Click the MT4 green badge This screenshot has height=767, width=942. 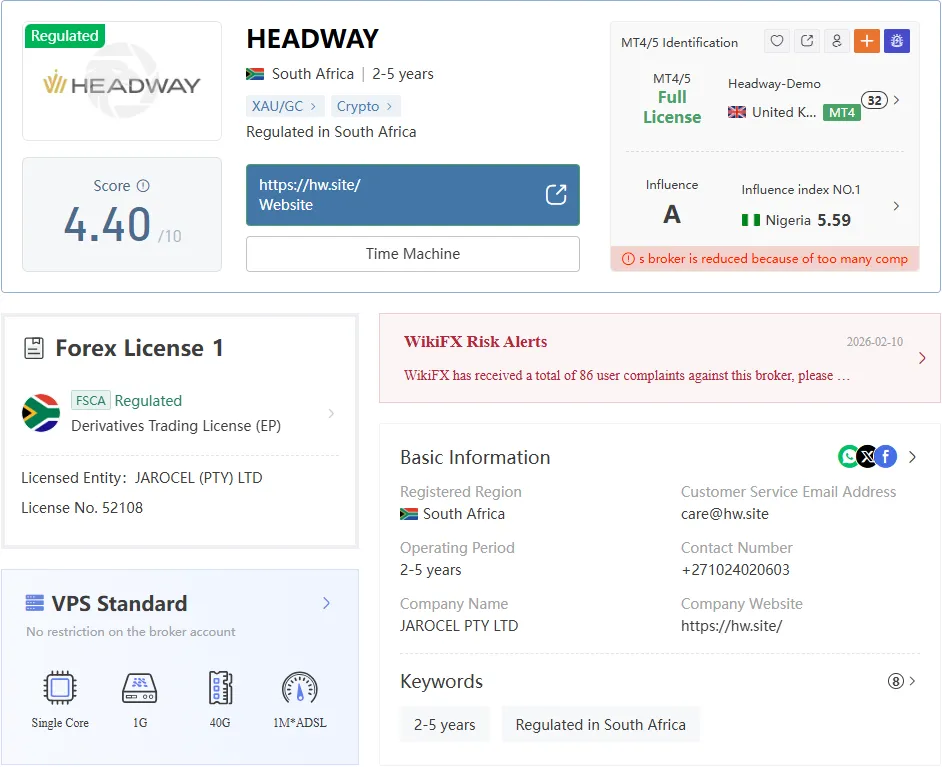[x=842, y=112]
